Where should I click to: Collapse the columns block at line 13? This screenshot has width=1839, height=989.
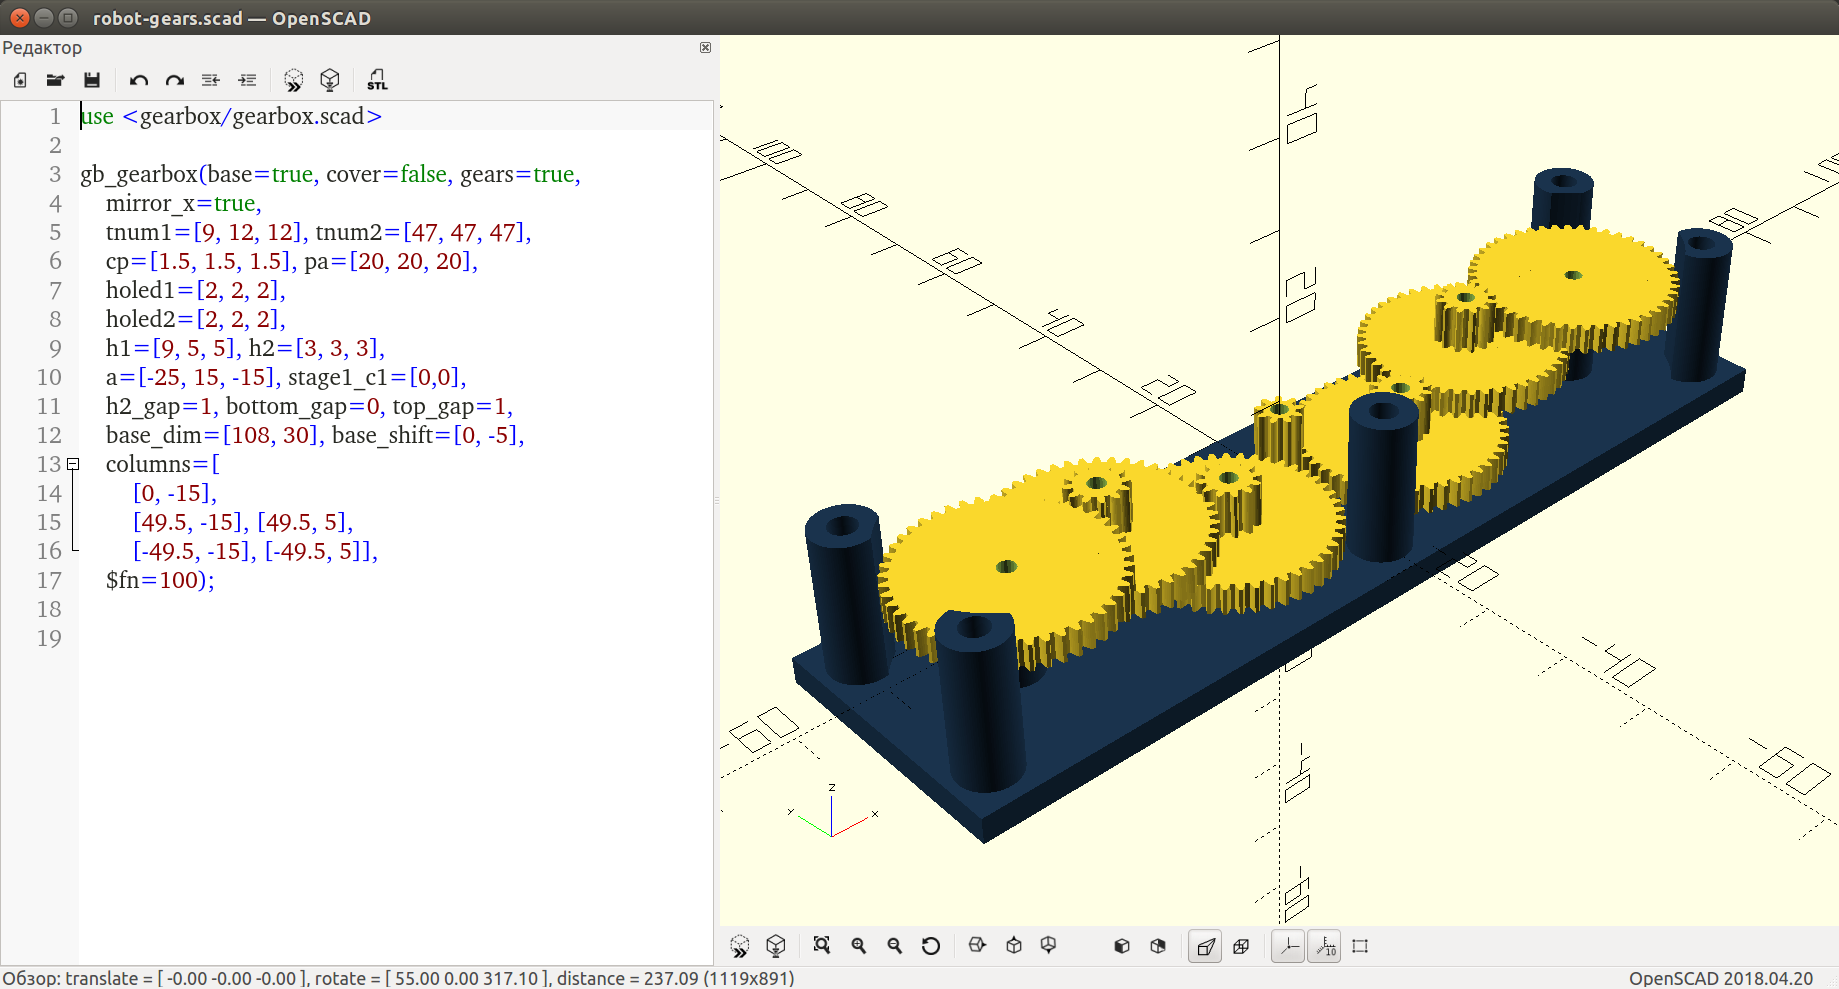pyautogui.click(x=73, y=464)
